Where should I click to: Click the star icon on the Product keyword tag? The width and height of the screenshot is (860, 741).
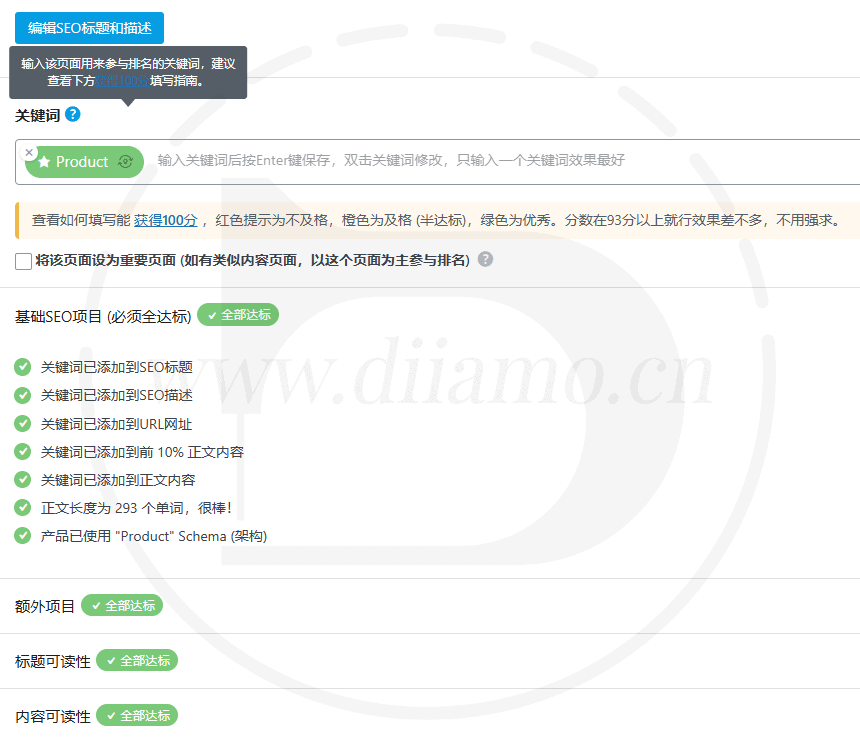coord(45,162)
